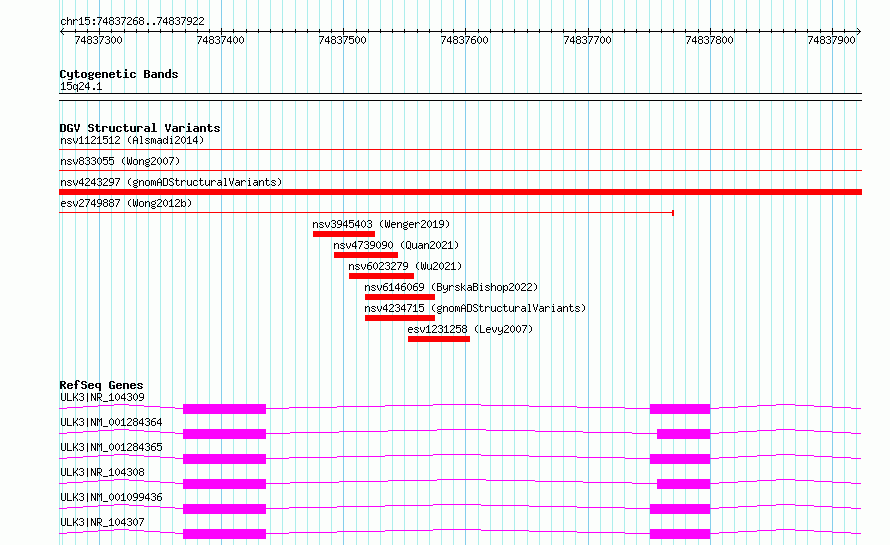This screenshot has width=890, height=545.
Task: Click ruler position 74837500
Action: point(342,40)
